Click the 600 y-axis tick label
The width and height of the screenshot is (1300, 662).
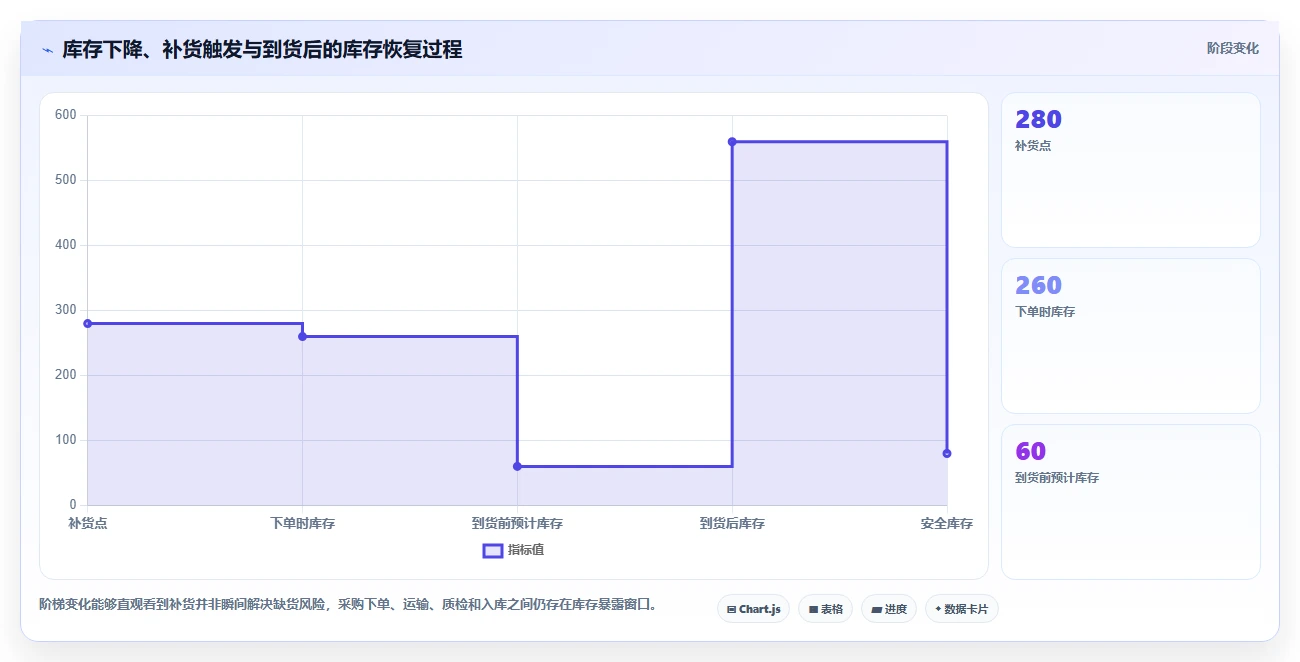66,115
